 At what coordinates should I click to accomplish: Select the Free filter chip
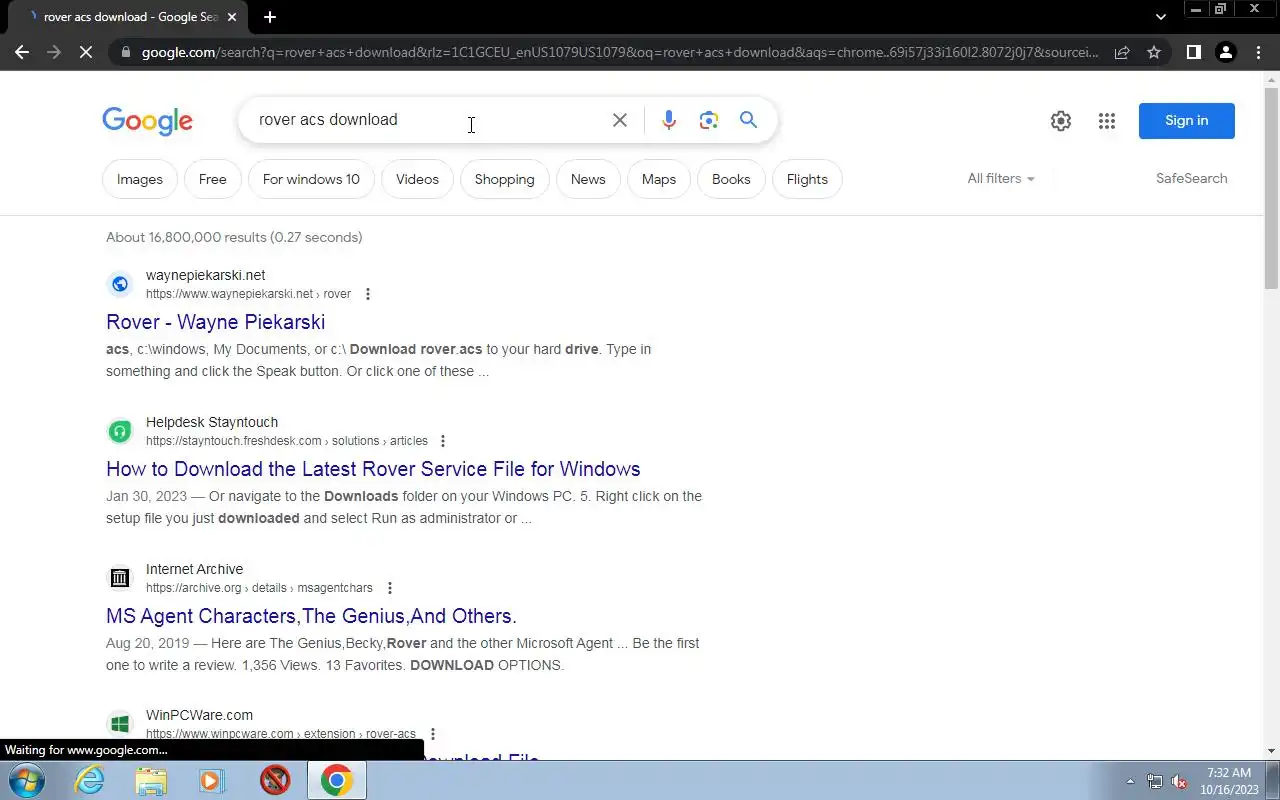[213, 179]
